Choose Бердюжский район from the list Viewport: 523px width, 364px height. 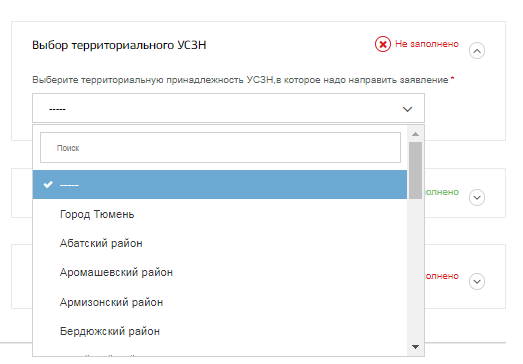click(x=219, y=331)
